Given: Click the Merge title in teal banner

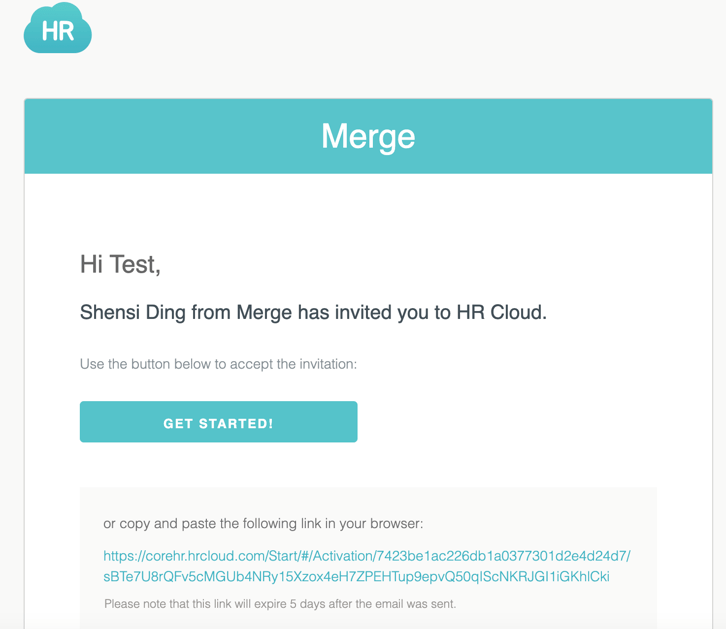Looking at the screenshot, I should point(368,137).
